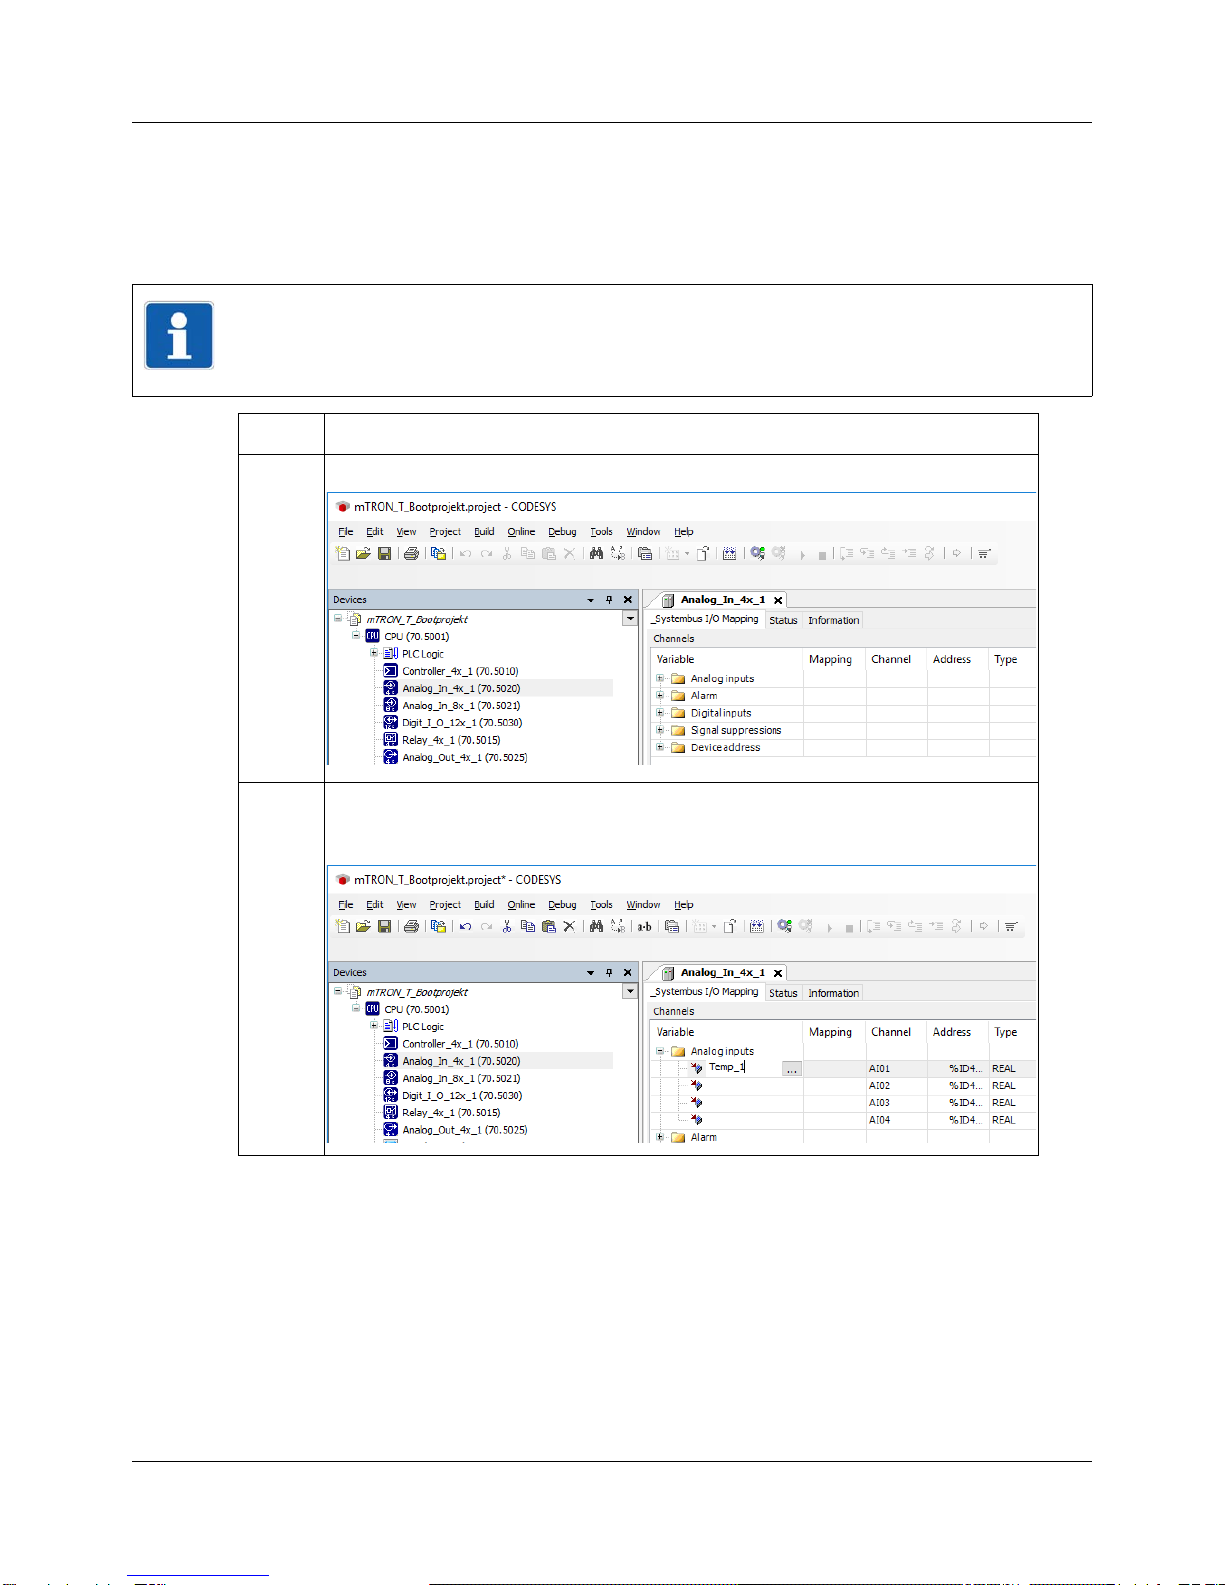Open Devices panel dropdown arrow in upper window
The width and height of the screenshot is (1225, 1585).
pos(590,600)
